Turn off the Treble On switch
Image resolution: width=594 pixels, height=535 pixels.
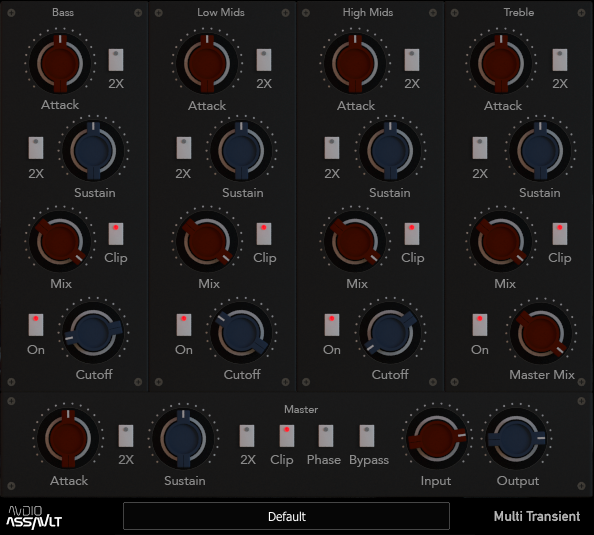click(x=480, y=325)
